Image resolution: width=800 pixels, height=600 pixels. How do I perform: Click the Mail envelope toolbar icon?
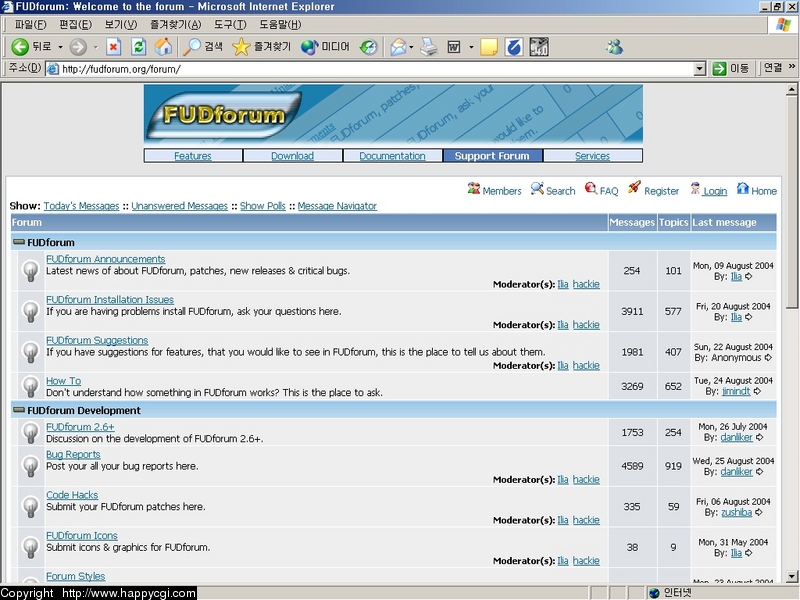[398, 47]
